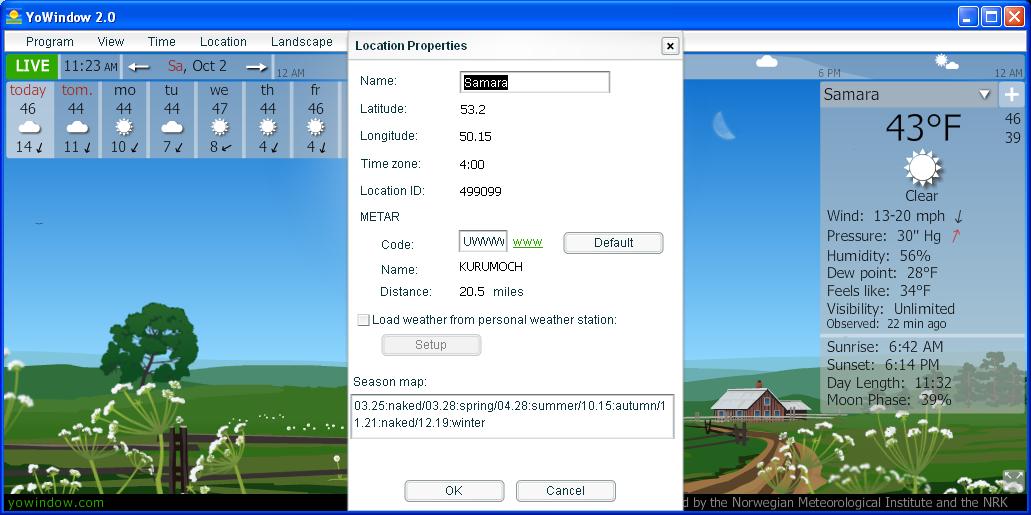Click the 6 PM timeline marker
The height and width of the screenshot is (515, 1031).
[x=829, y=73]
